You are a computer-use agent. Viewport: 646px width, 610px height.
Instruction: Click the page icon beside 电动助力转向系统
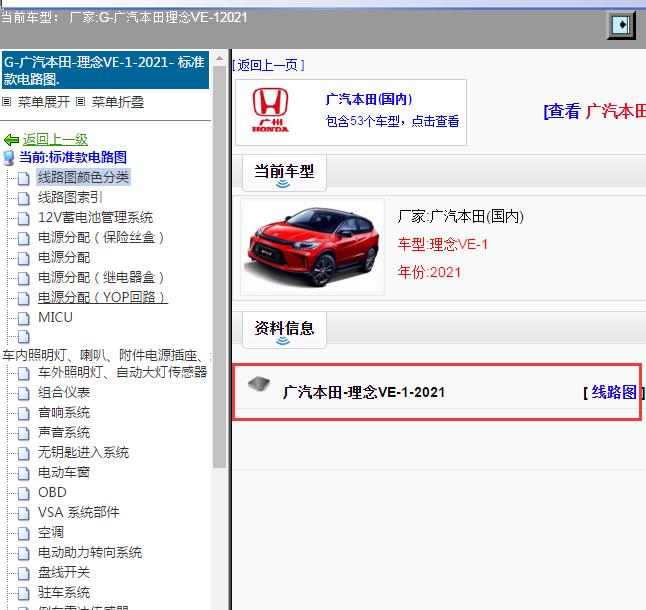[24, 554]
